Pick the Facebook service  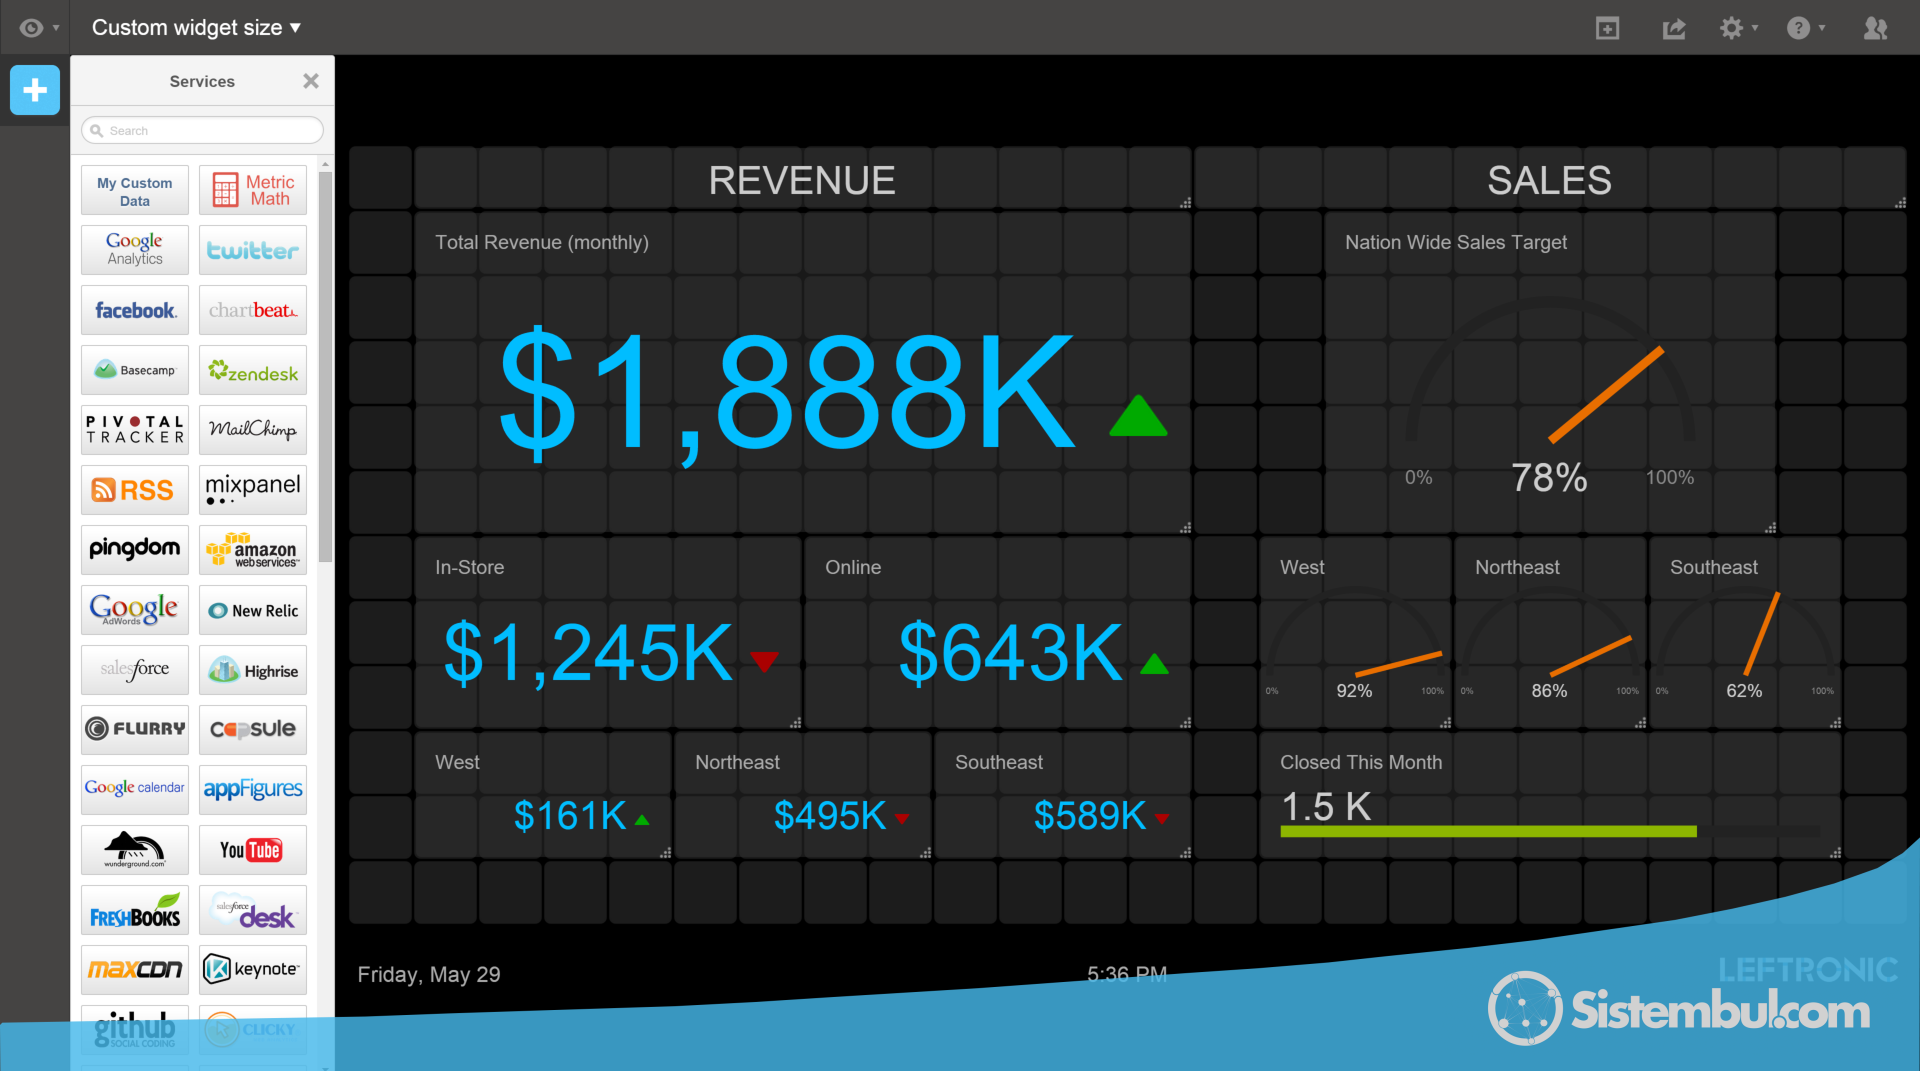pos(135,310)
